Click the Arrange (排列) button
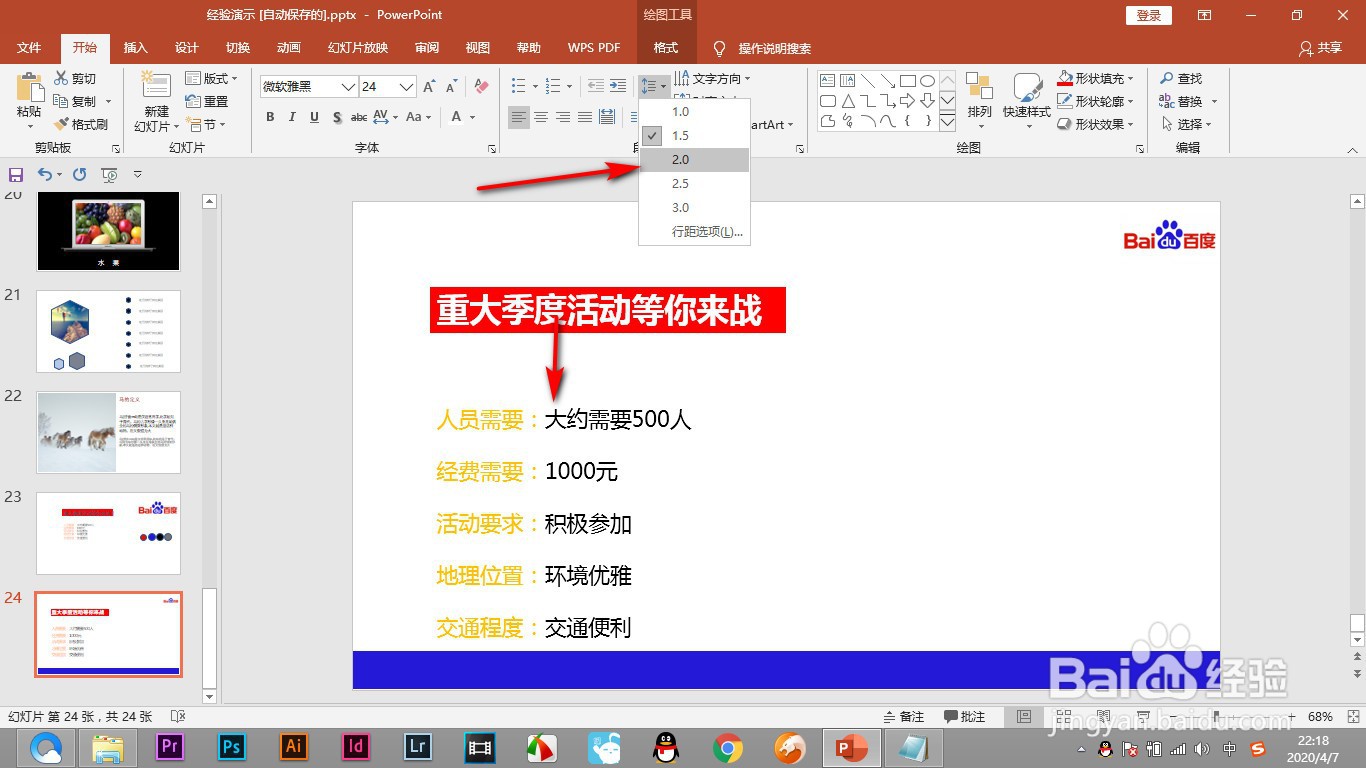This screenshot has width=1366, height=768. coord(980,101)
